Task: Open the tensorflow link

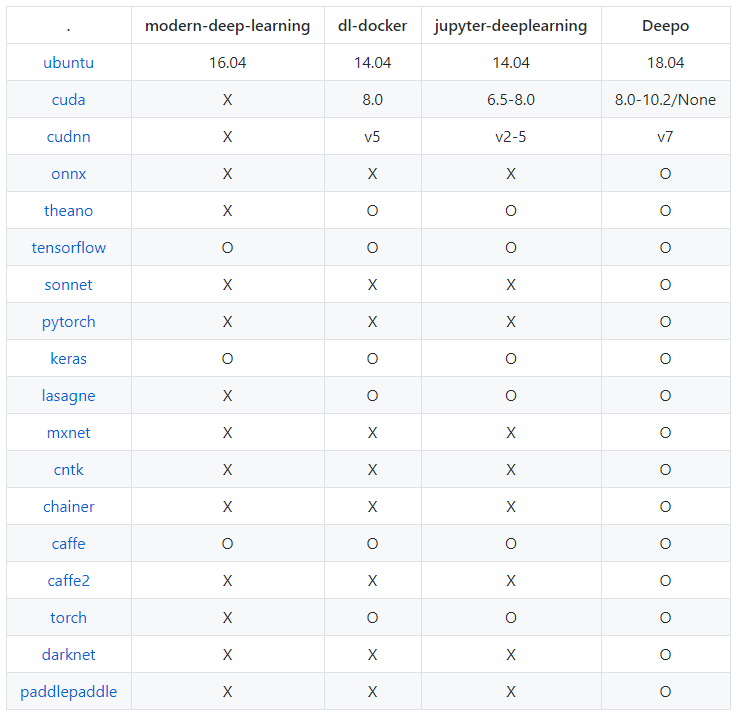Action: pos(68,248)
